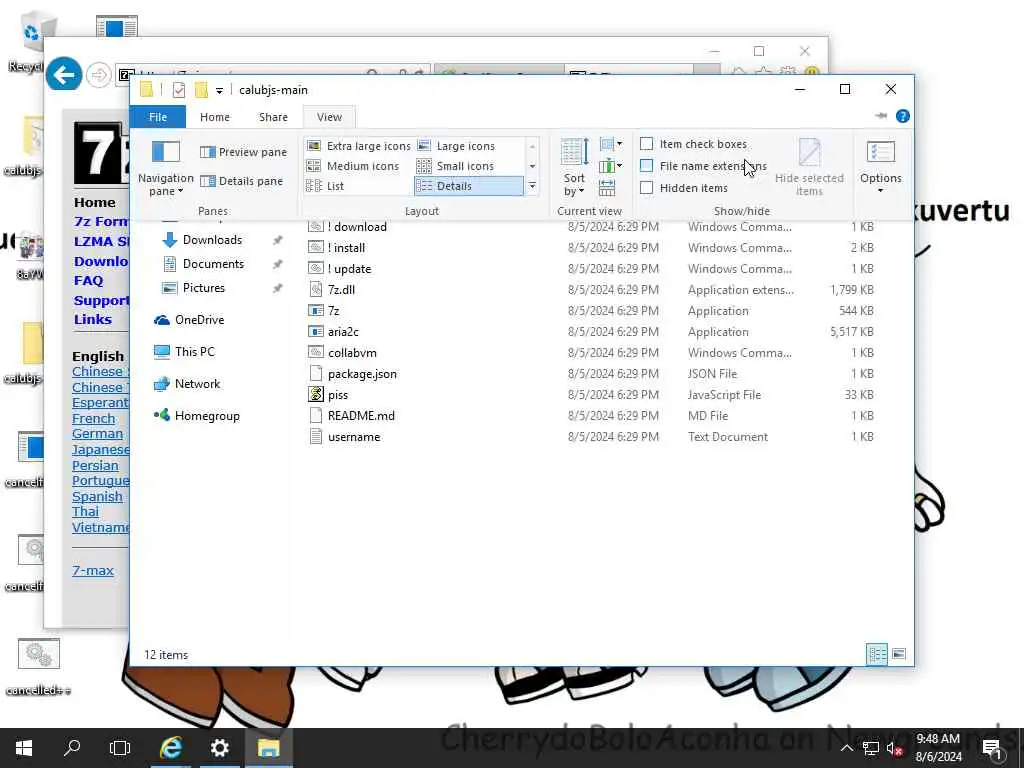Click the FAQ link on 7-Zip page
Image resolution: width=1024 pixels, height=768 pixels.
[x=88, y=281]
